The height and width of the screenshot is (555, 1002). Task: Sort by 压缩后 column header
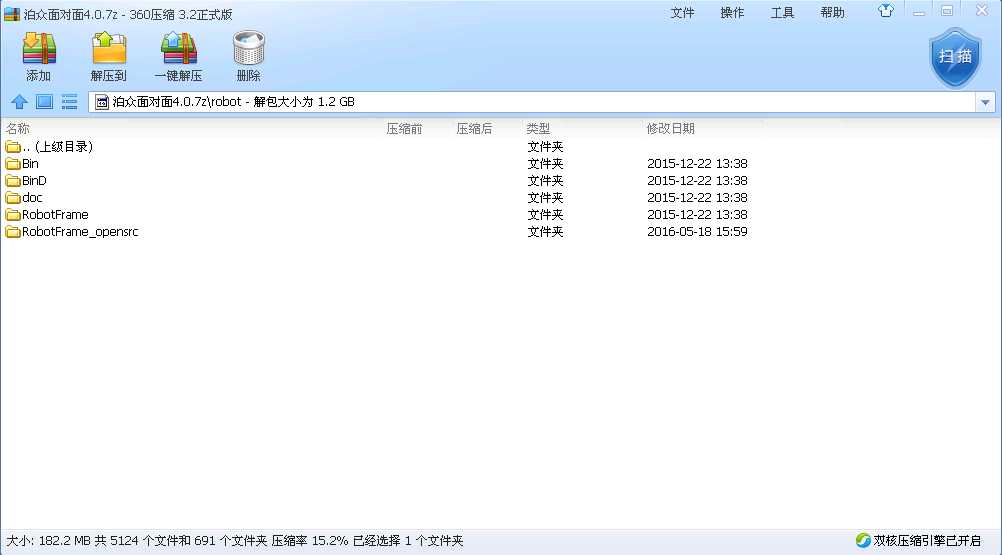[x=474, y=128]
